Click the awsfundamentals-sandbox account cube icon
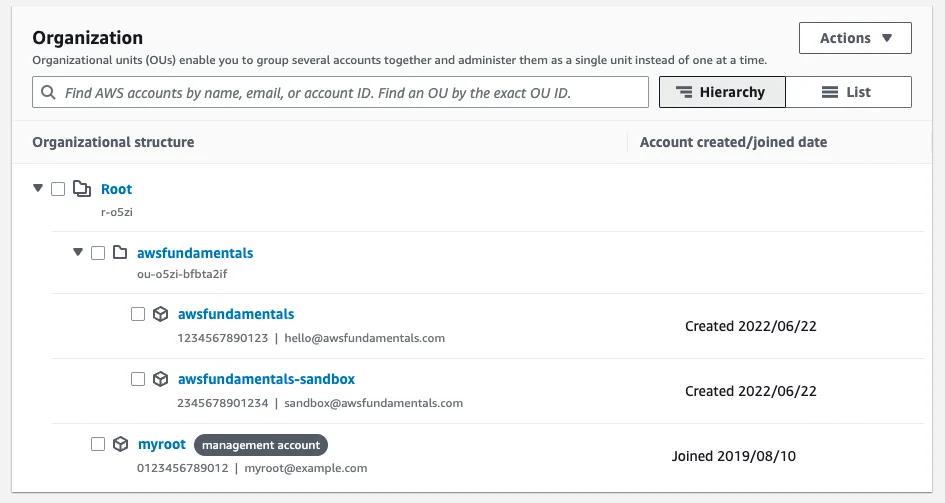The image size is (945, 503). coord(161,379)
